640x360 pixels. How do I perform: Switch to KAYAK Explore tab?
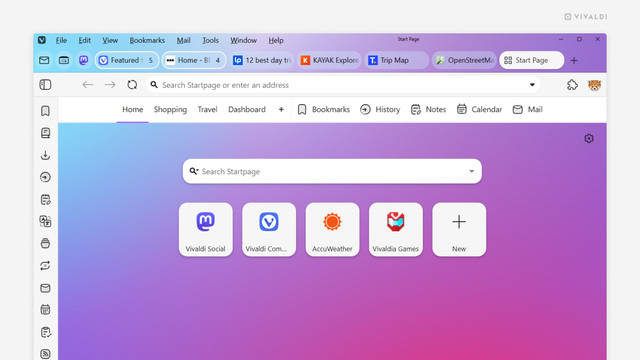329,60
